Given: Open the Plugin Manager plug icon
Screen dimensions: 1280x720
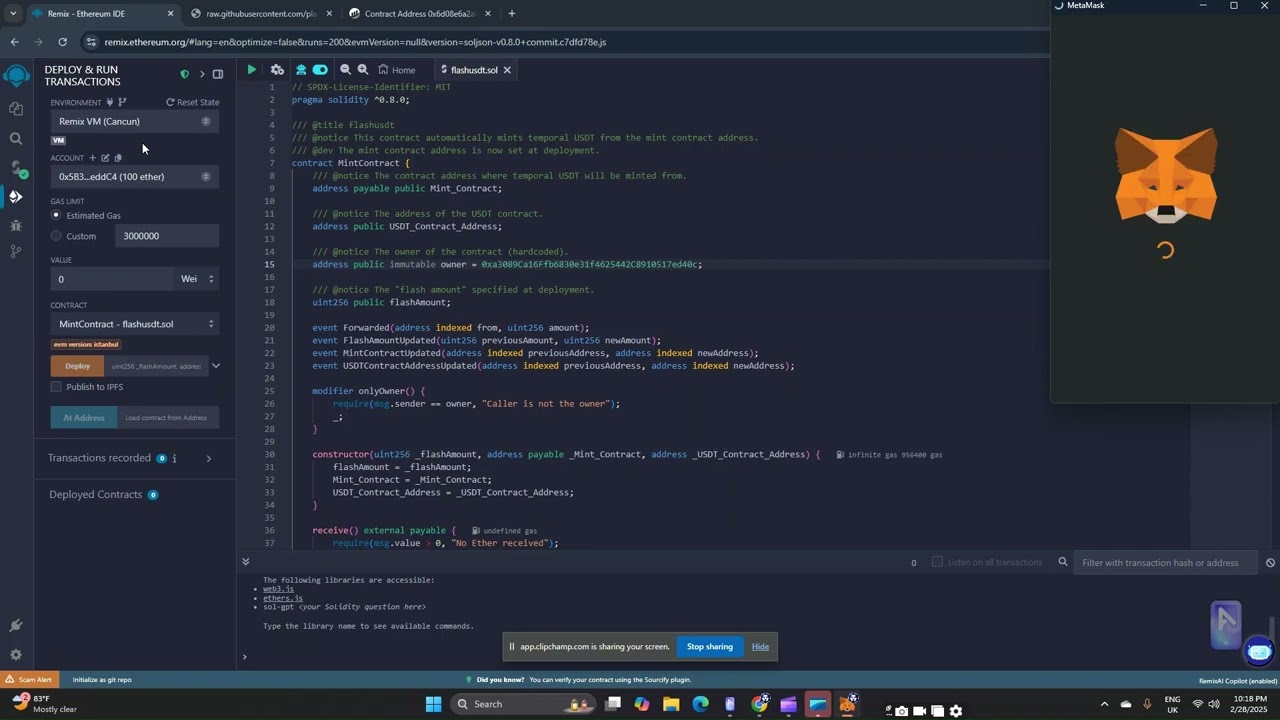Looking at the screenshot, I should [15, 626].
